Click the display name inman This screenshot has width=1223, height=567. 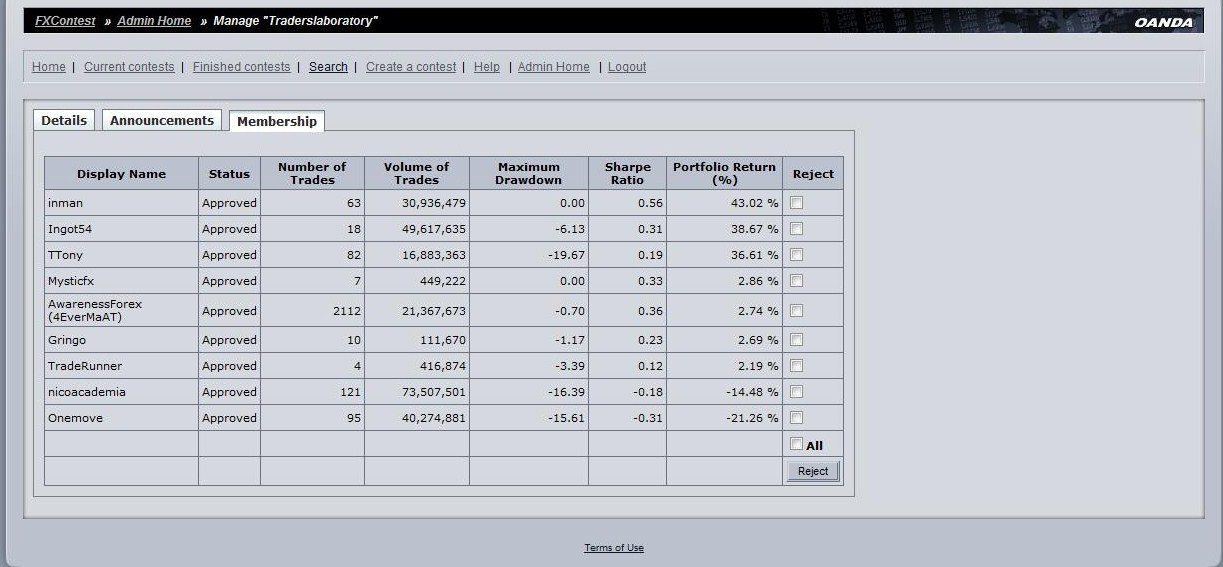(65, 203)
